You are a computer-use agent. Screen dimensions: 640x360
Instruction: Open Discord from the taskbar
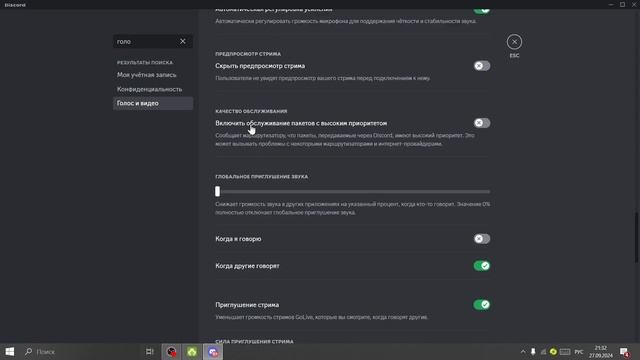point(213,351)
